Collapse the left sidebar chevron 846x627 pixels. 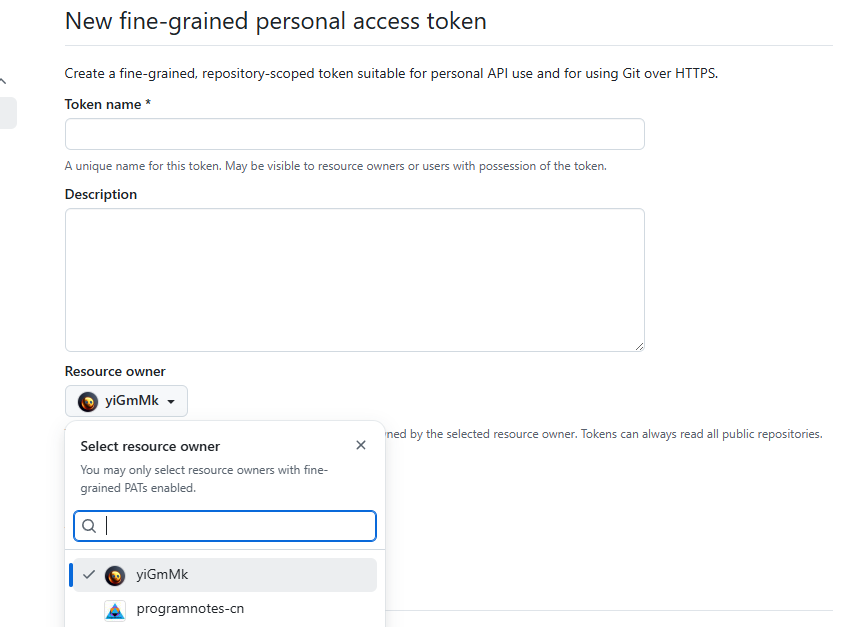pyautogui.click(x=3, y=80)
